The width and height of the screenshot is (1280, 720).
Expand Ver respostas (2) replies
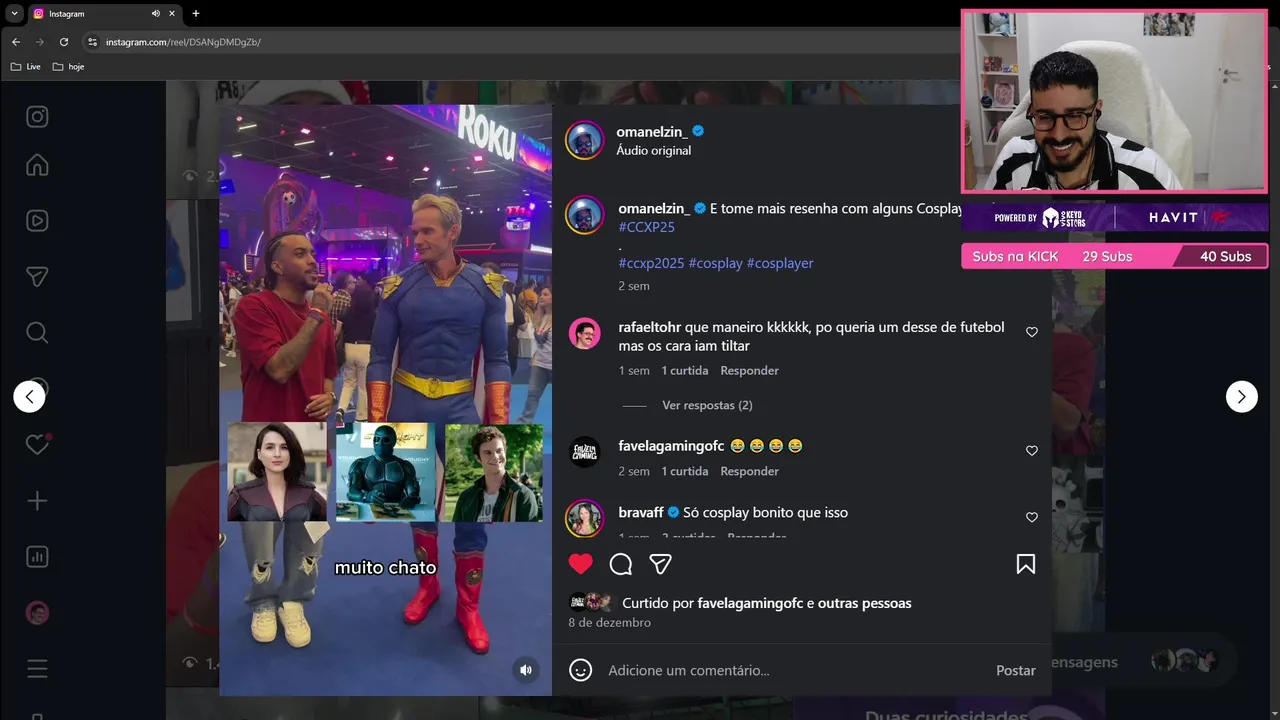[707, 405]
